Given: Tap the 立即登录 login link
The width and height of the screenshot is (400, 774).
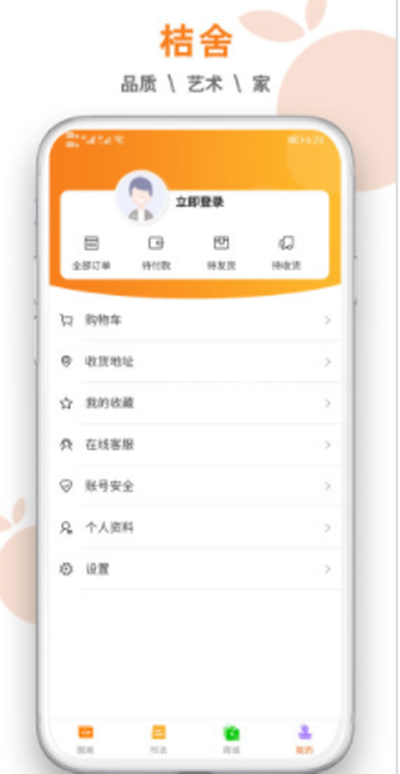Looking at the screenshot, I should (200, 202).
